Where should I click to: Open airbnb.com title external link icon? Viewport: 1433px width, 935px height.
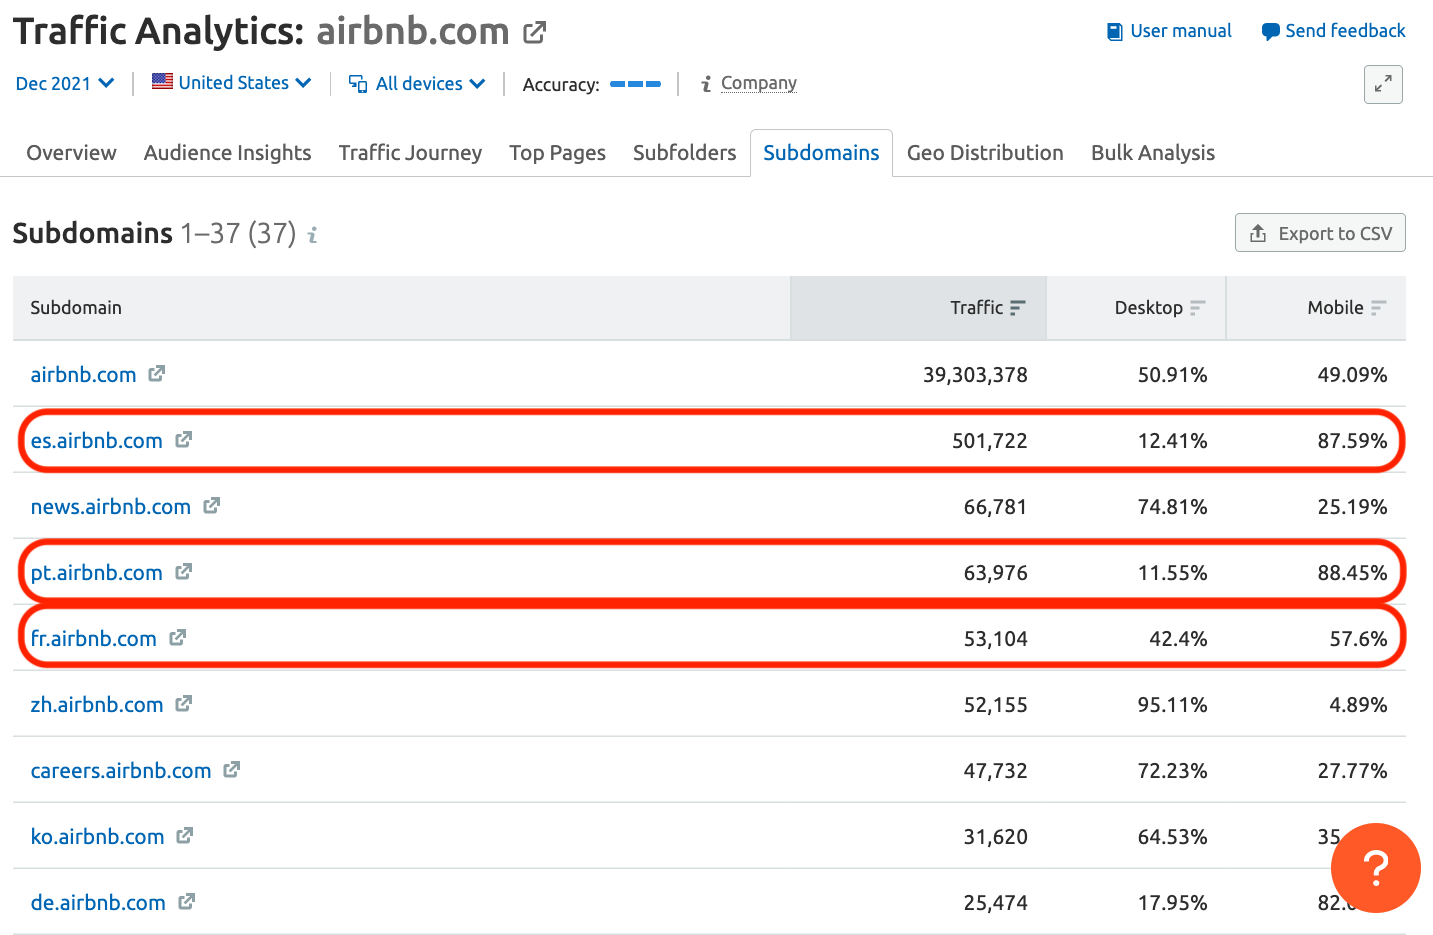click(x=535, y=32)
